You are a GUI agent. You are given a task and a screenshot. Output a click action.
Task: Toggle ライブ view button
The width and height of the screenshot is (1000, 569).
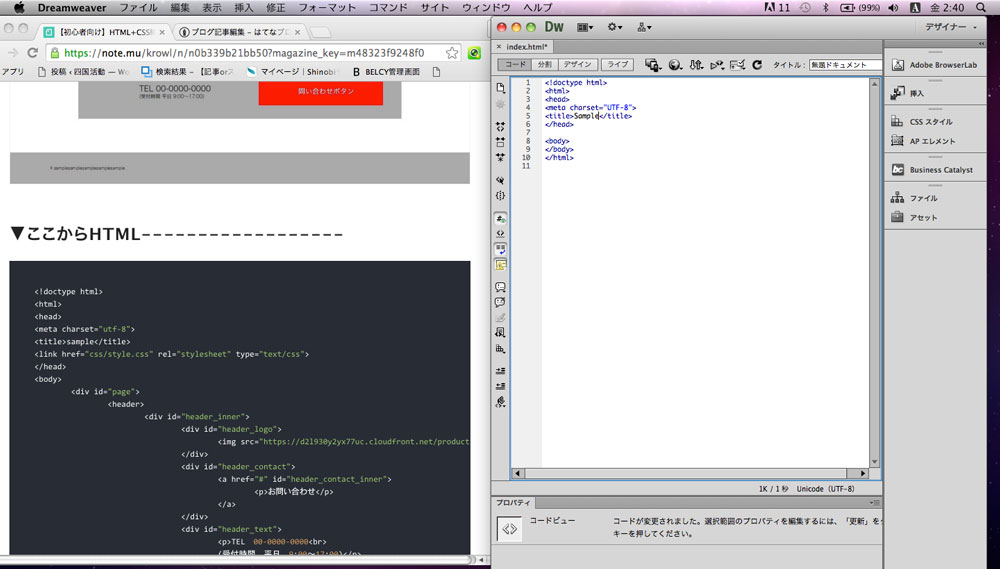point(617,64)
